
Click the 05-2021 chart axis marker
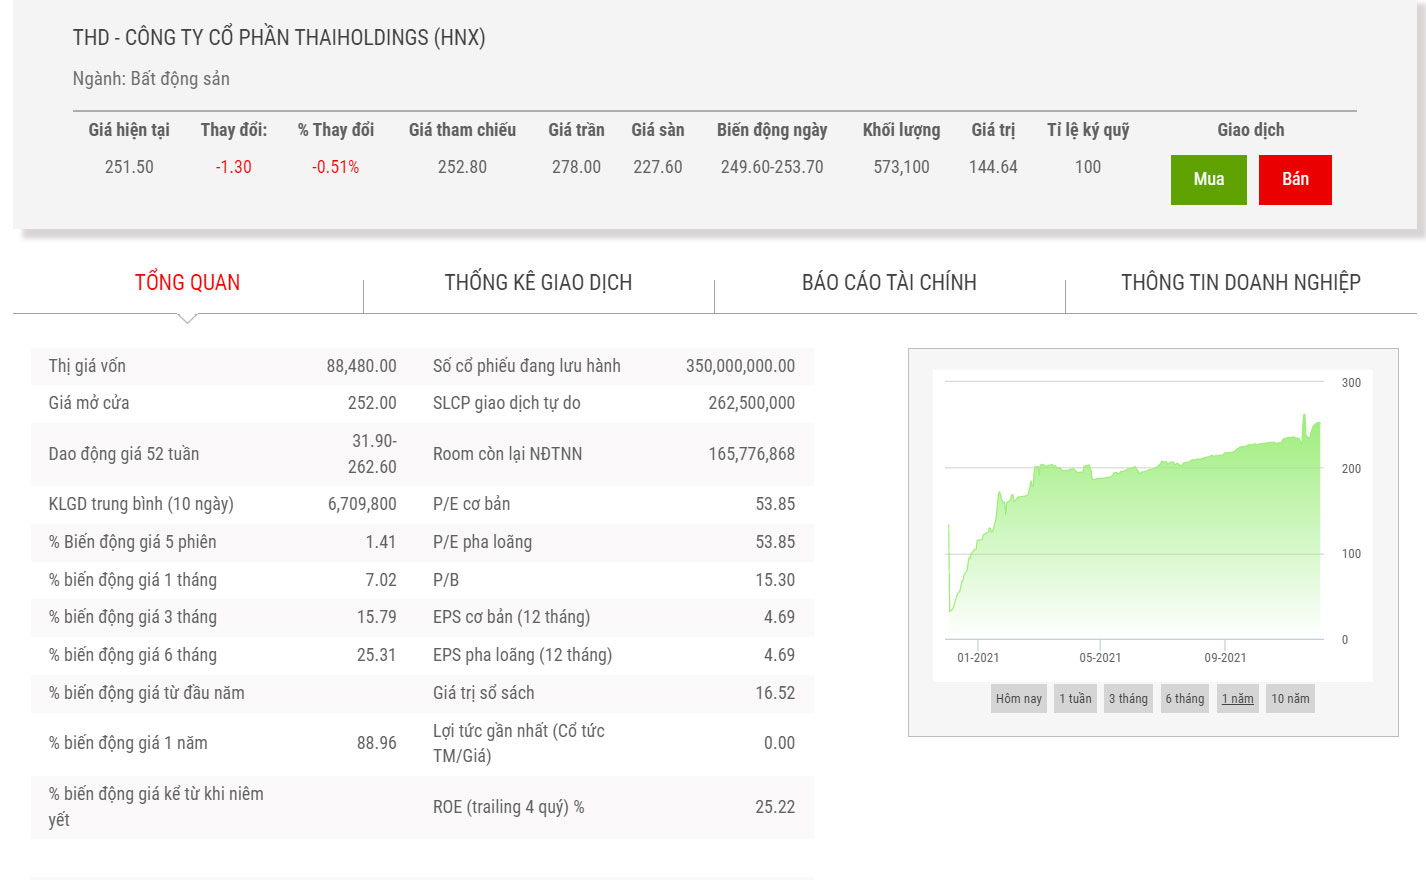click(1100, 658)
